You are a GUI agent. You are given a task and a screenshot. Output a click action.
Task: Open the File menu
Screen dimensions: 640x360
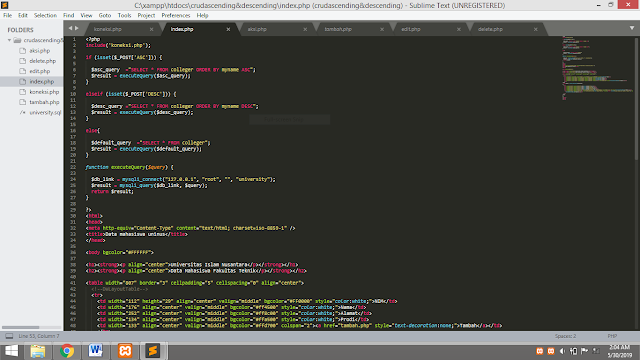pyautogui.click(x=7, y=16)
